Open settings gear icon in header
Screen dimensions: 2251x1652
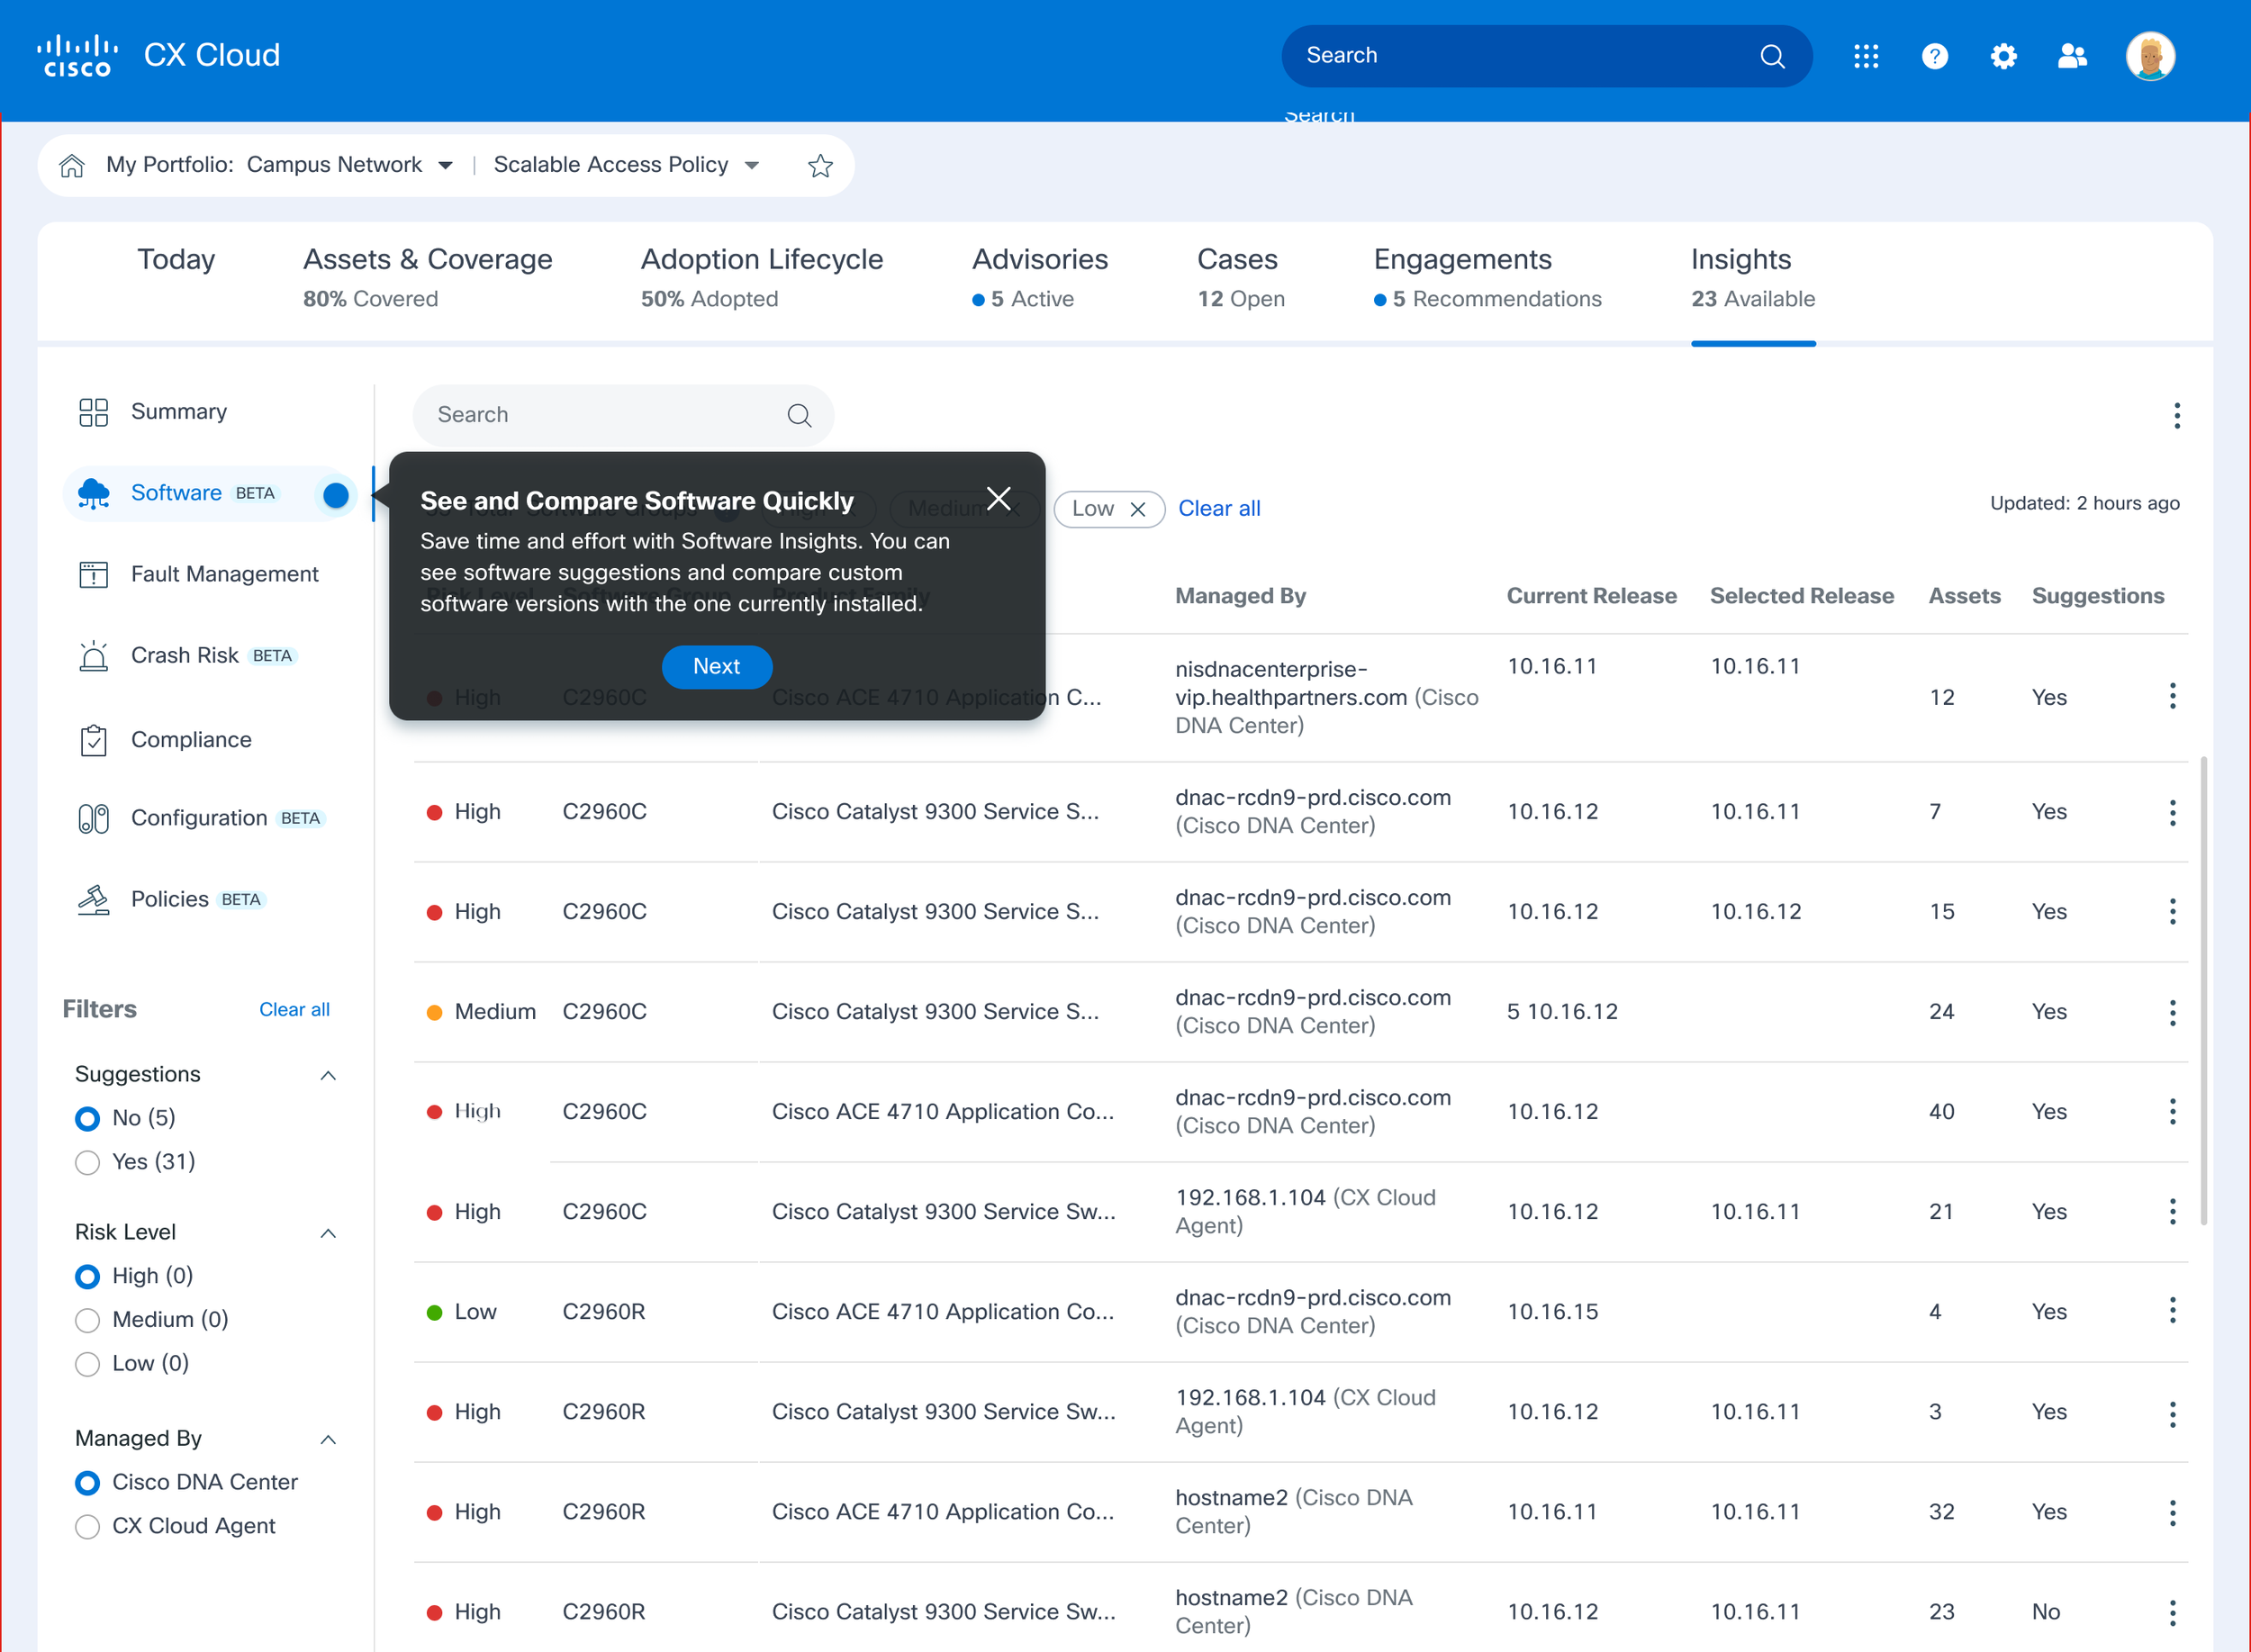click(2003, 56)
